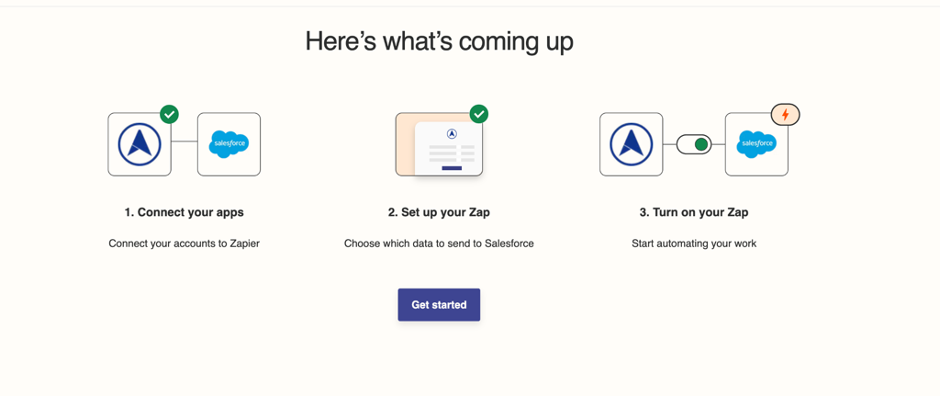
Task: Click "Start automating your work" text
Action: click(694, 244)
